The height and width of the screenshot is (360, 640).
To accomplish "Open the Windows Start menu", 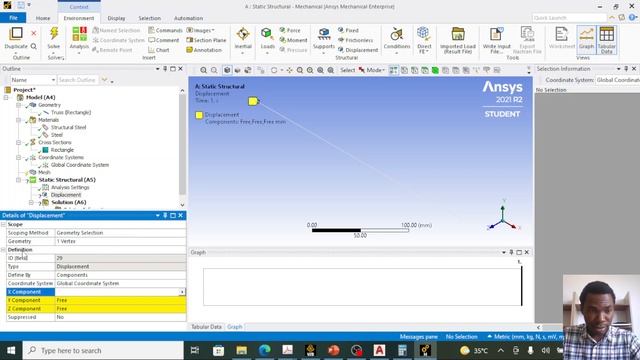I will [11, 351].
